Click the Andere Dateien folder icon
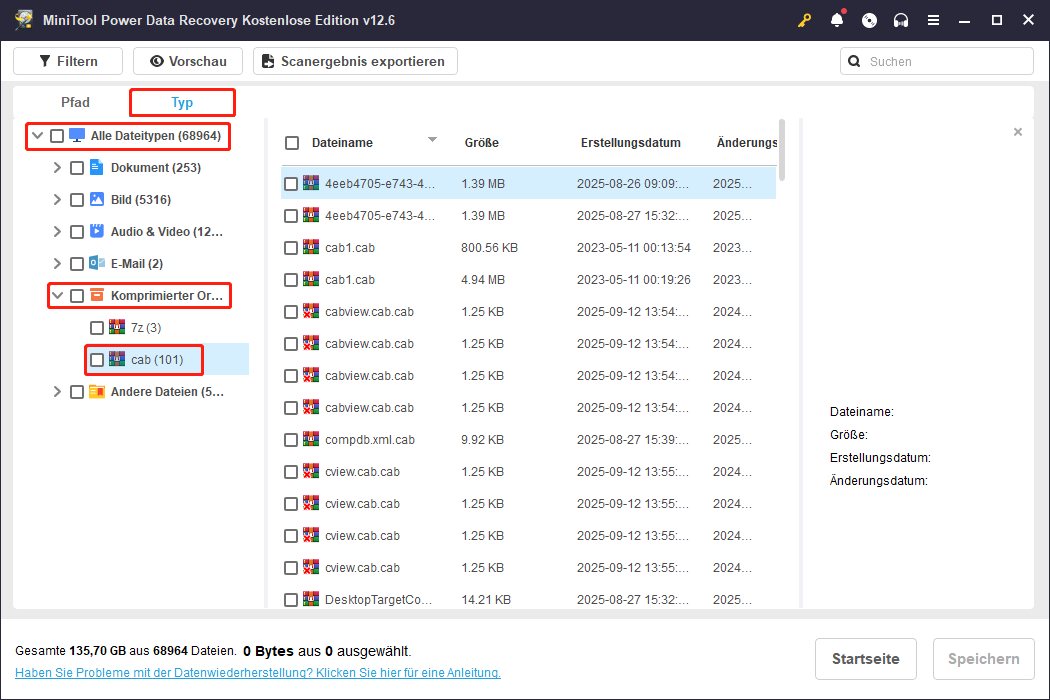 tap(96, 391)
